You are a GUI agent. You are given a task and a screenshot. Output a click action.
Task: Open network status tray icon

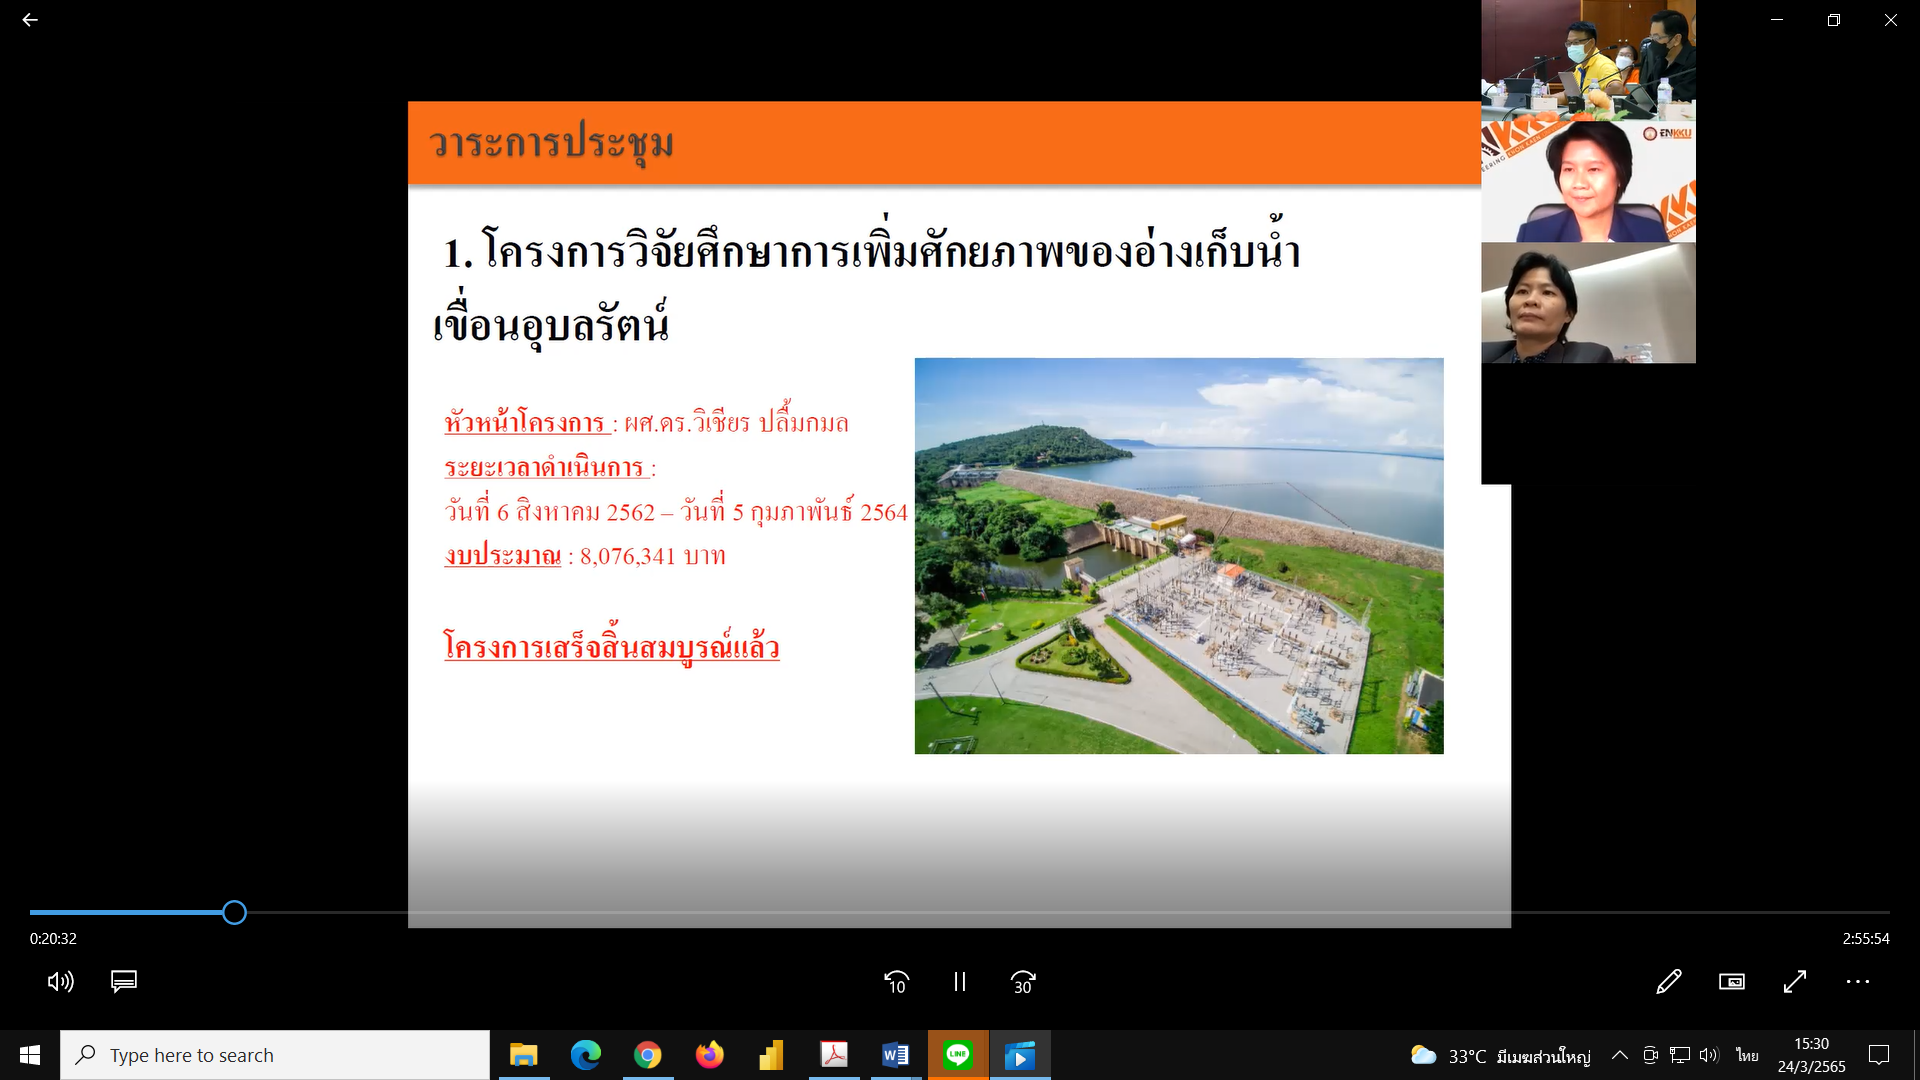(1680, 1055)
